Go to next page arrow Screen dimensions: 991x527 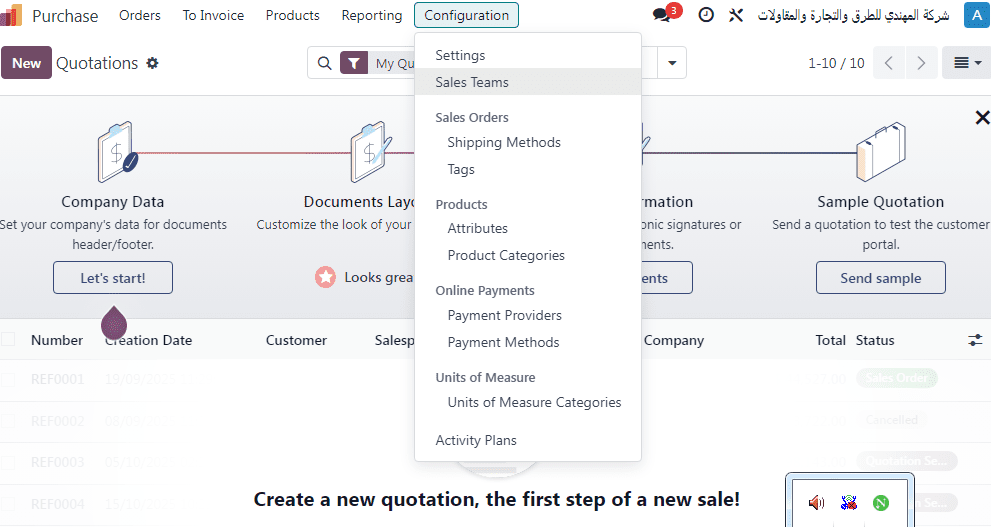click(x=921, y=63)
